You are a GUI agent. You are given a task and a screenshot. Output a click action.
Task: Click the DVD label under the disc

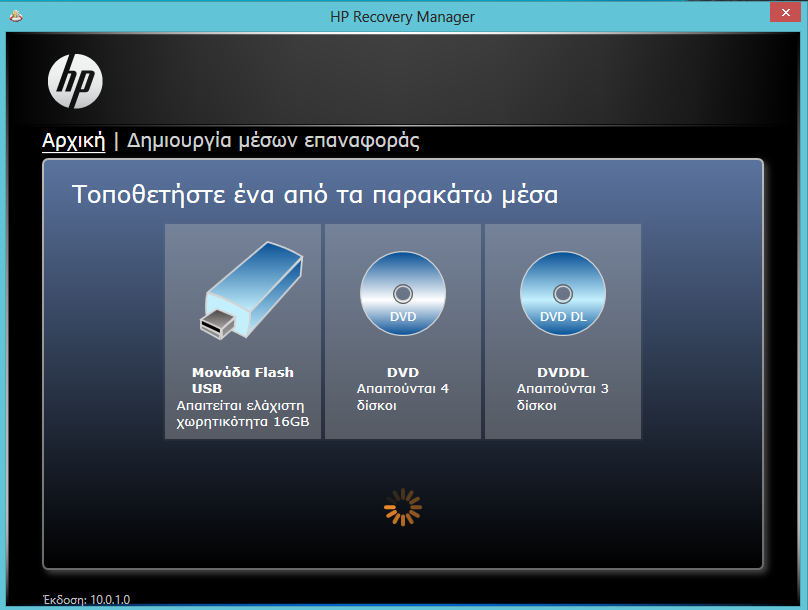pyautogui.click(x=403, y=372)
